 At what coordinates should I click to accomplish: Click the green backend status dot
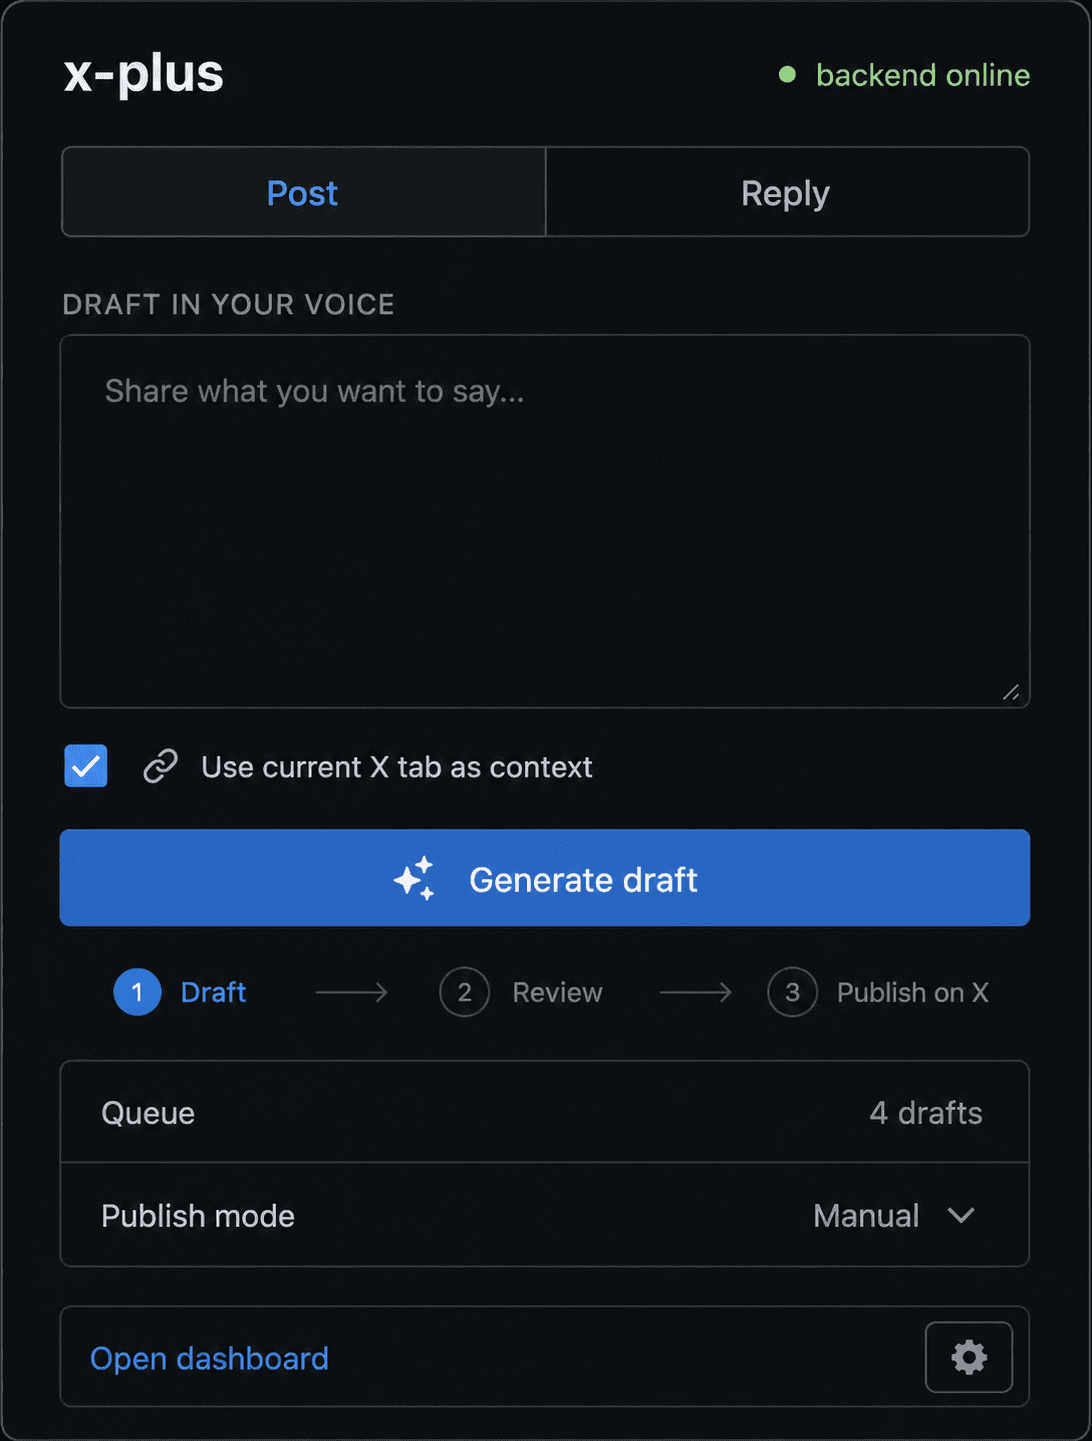point(787,74)
